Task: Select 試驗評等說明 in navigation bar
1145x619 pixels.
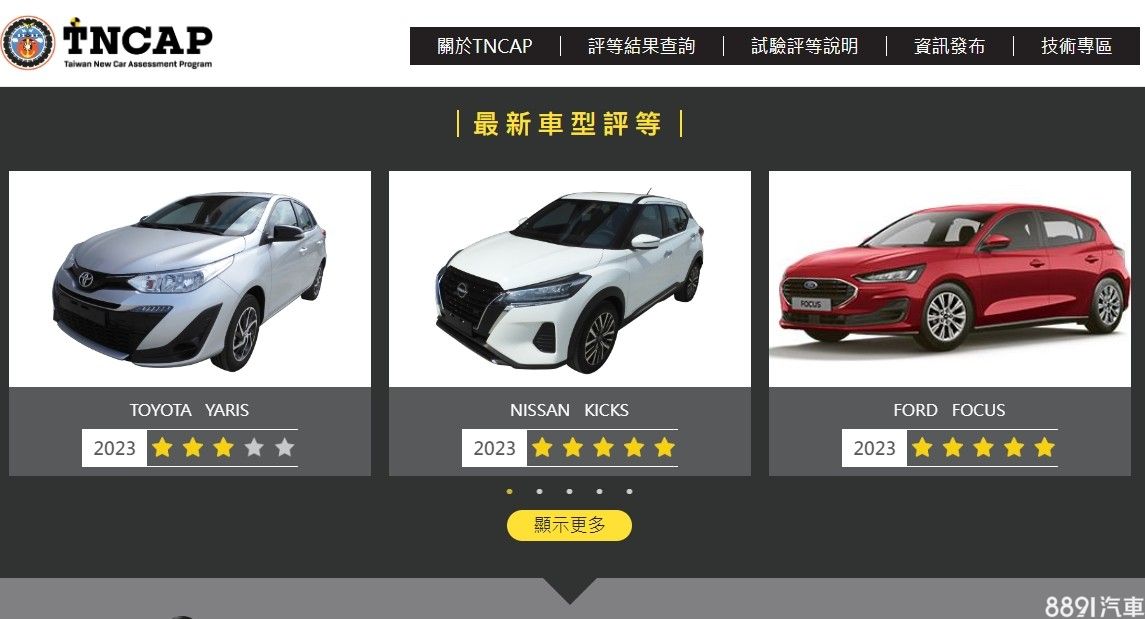Action: [804, 46]
